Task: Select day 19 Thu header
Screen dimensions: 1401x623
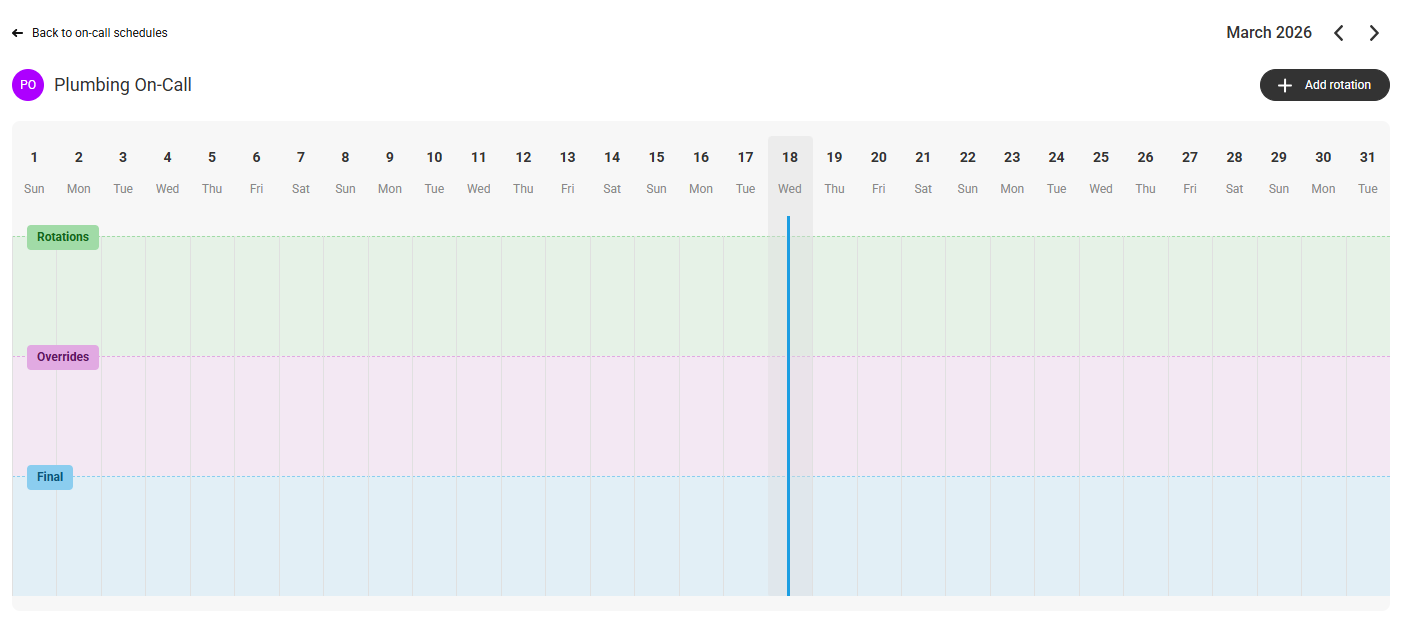Action: [834, 172]
